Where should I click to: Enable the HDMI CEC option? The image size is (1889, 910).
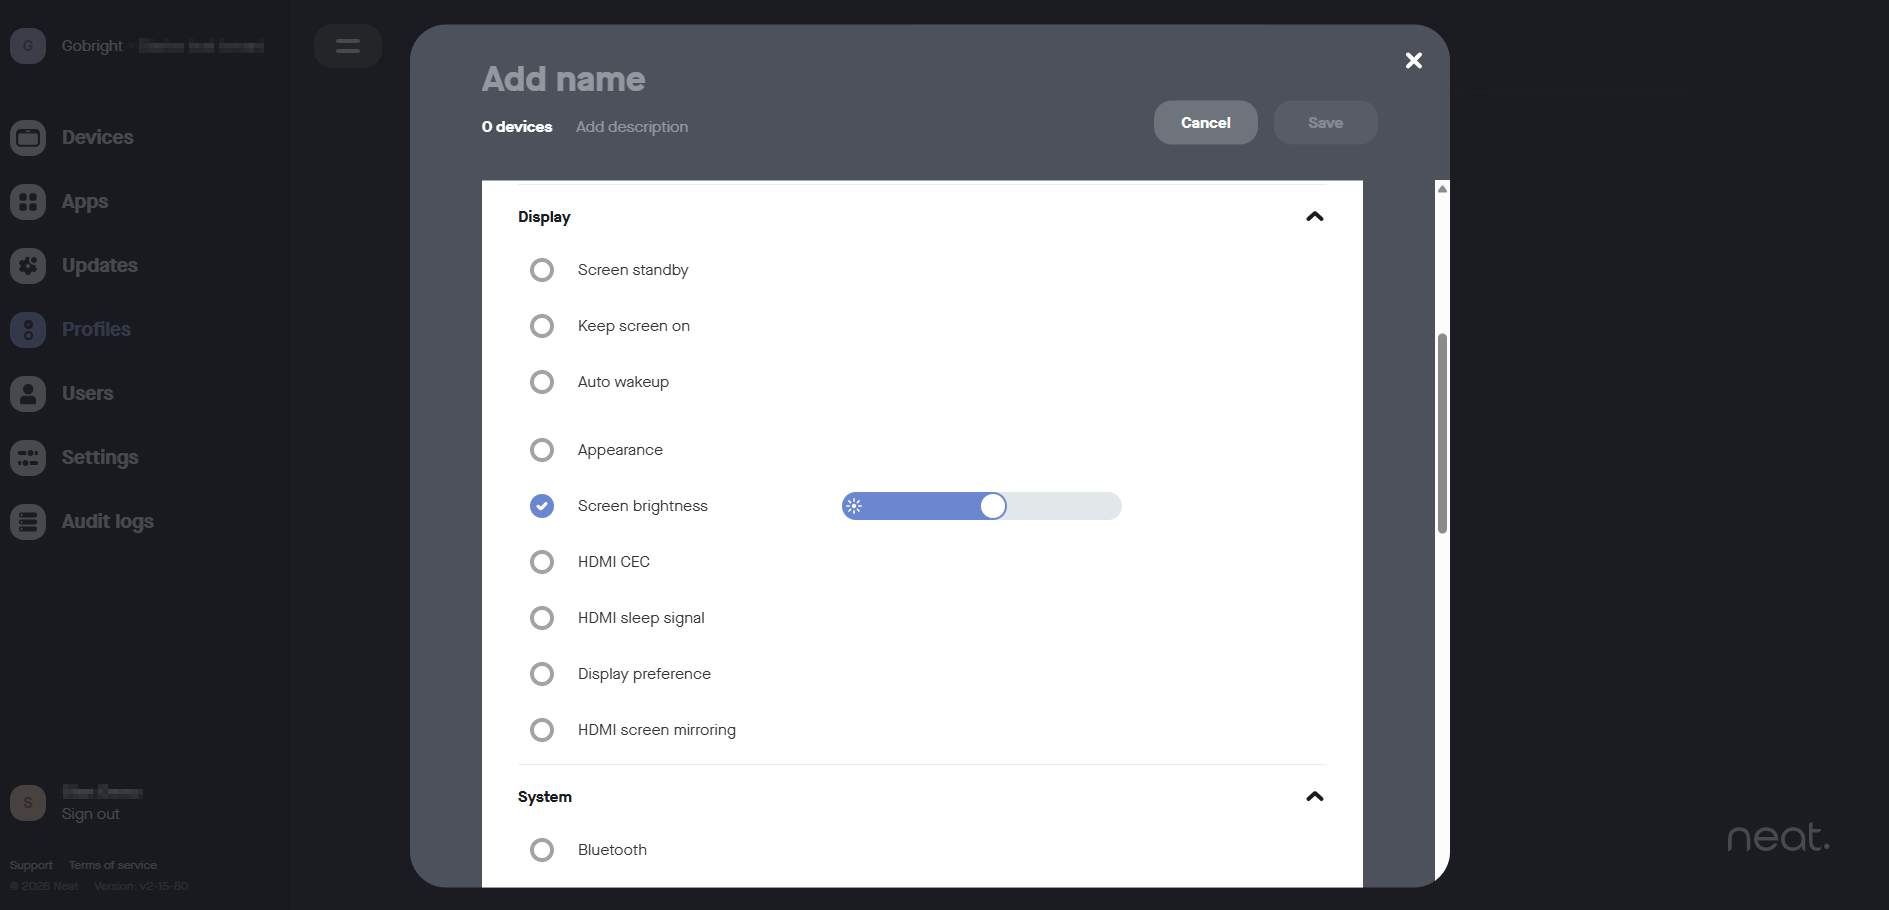pyautogui.click(x=542, y=562)
